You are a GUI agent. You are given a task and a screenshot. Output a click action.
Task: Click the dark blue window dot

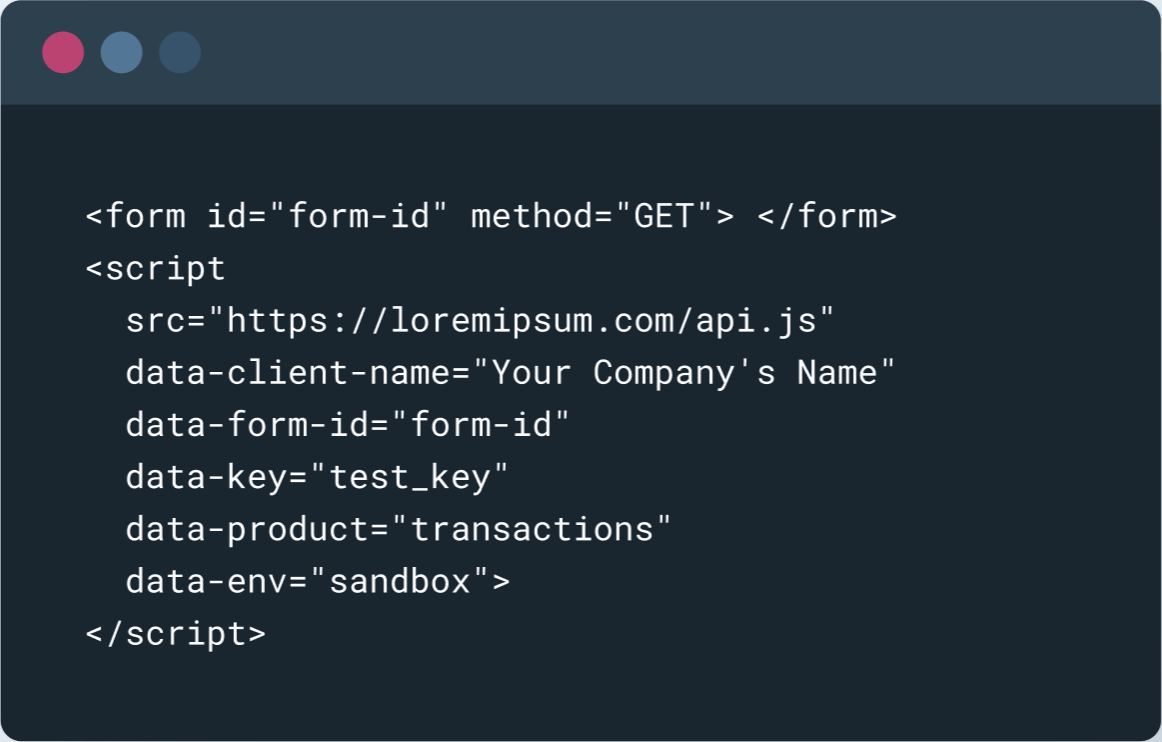[180, 52]
